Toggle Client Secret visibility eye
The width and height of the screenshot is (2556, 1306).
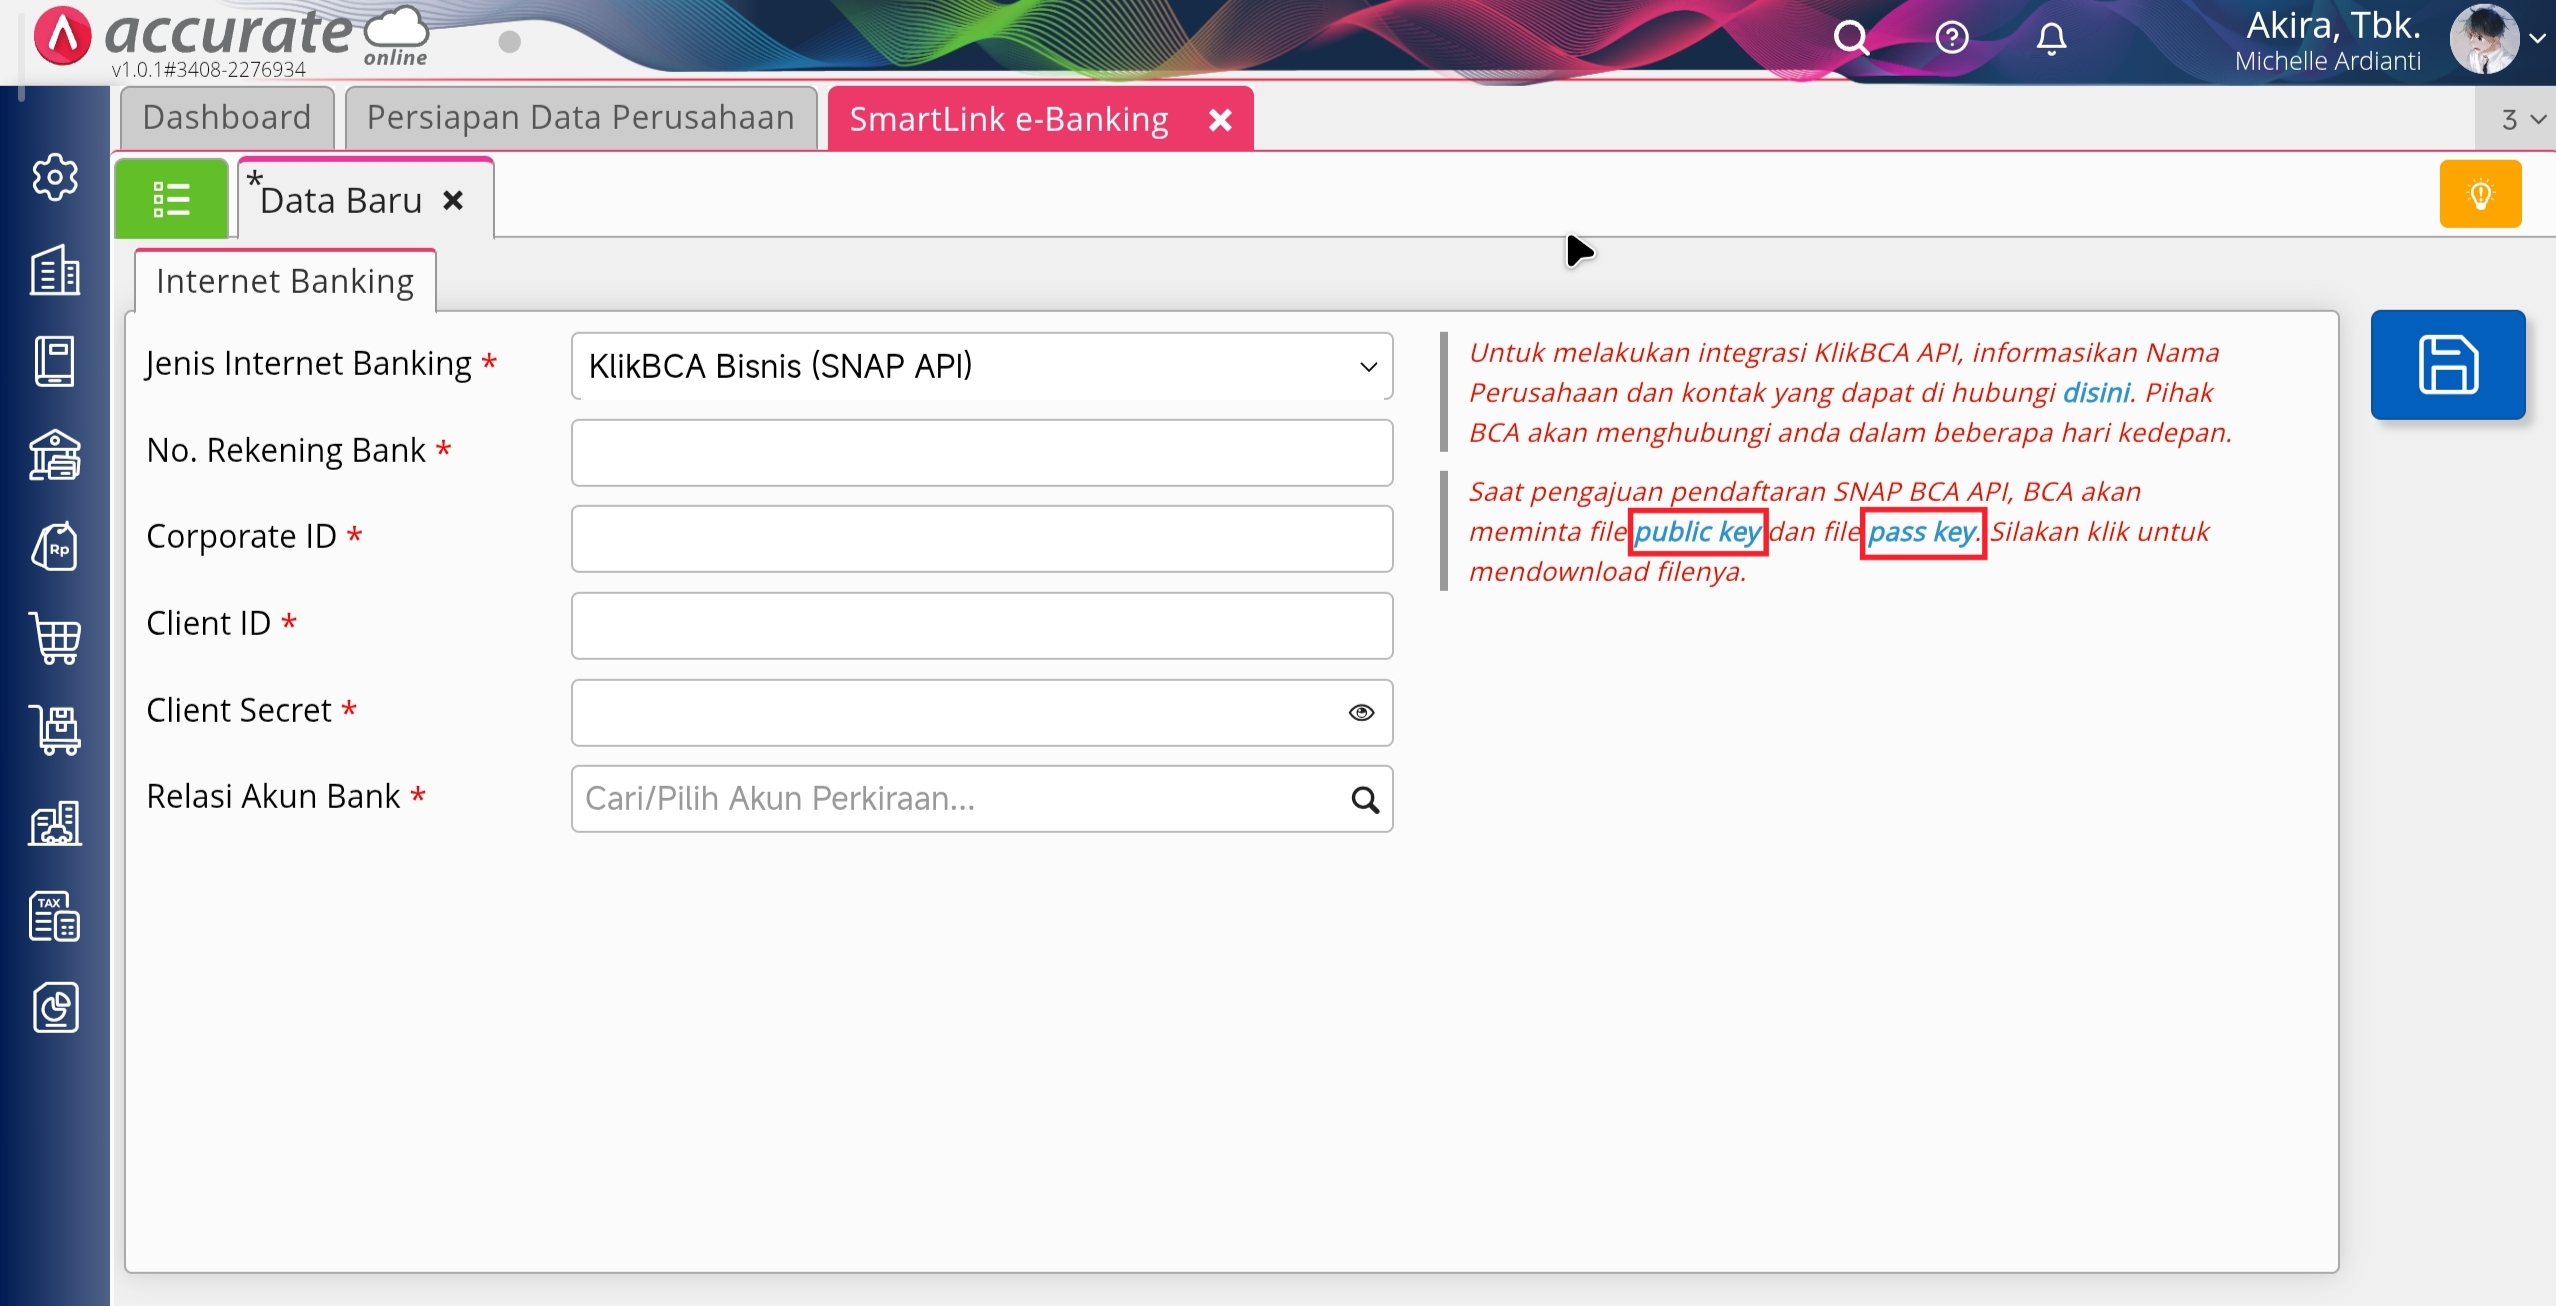coord(1361,712)
